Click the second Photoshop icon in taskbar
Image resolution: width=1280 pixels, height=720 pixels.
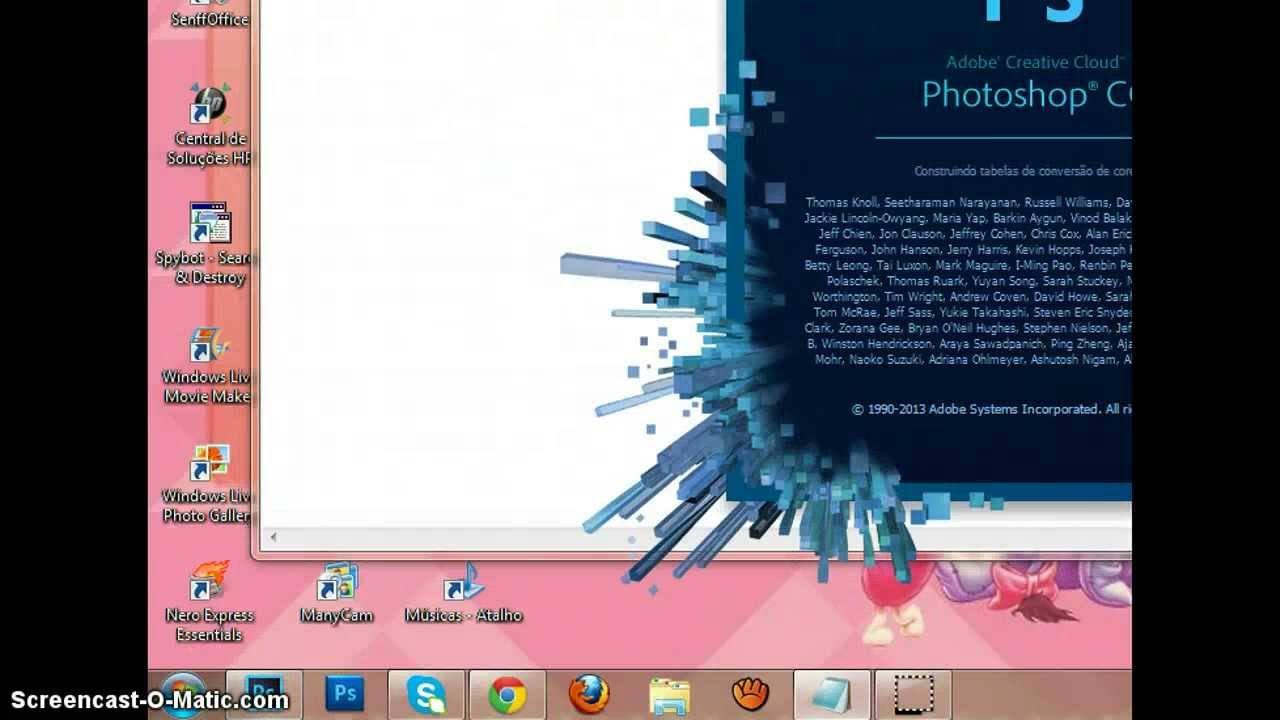coord(345,694)
